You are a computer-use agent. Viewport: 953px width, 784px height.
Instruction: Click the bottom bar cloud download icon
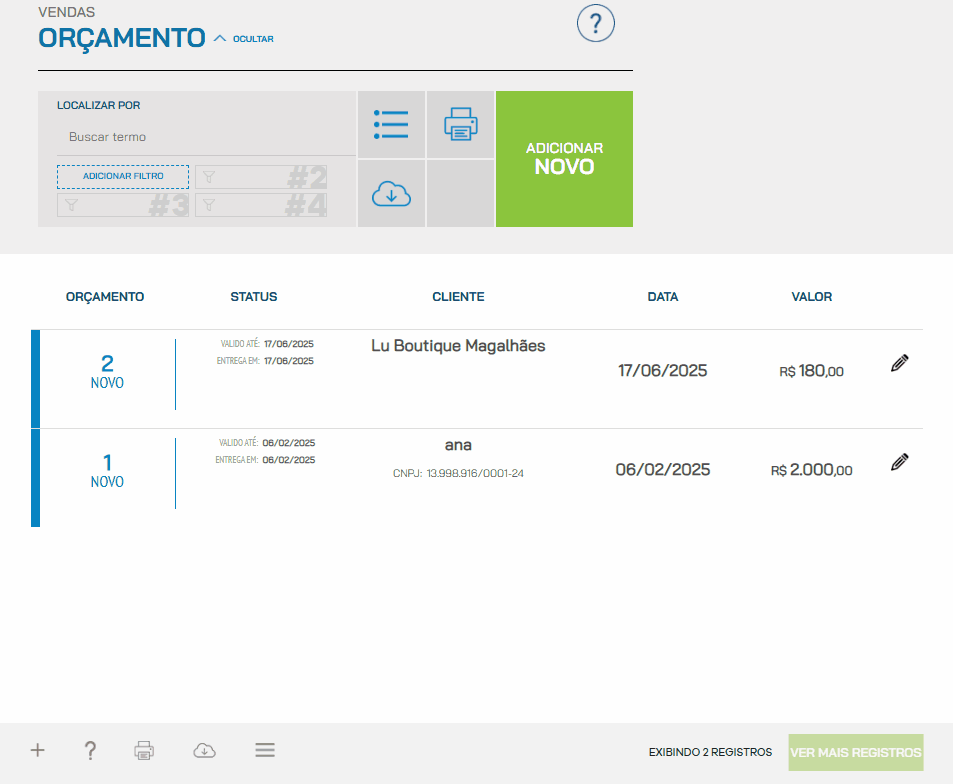tap(204, 750)
